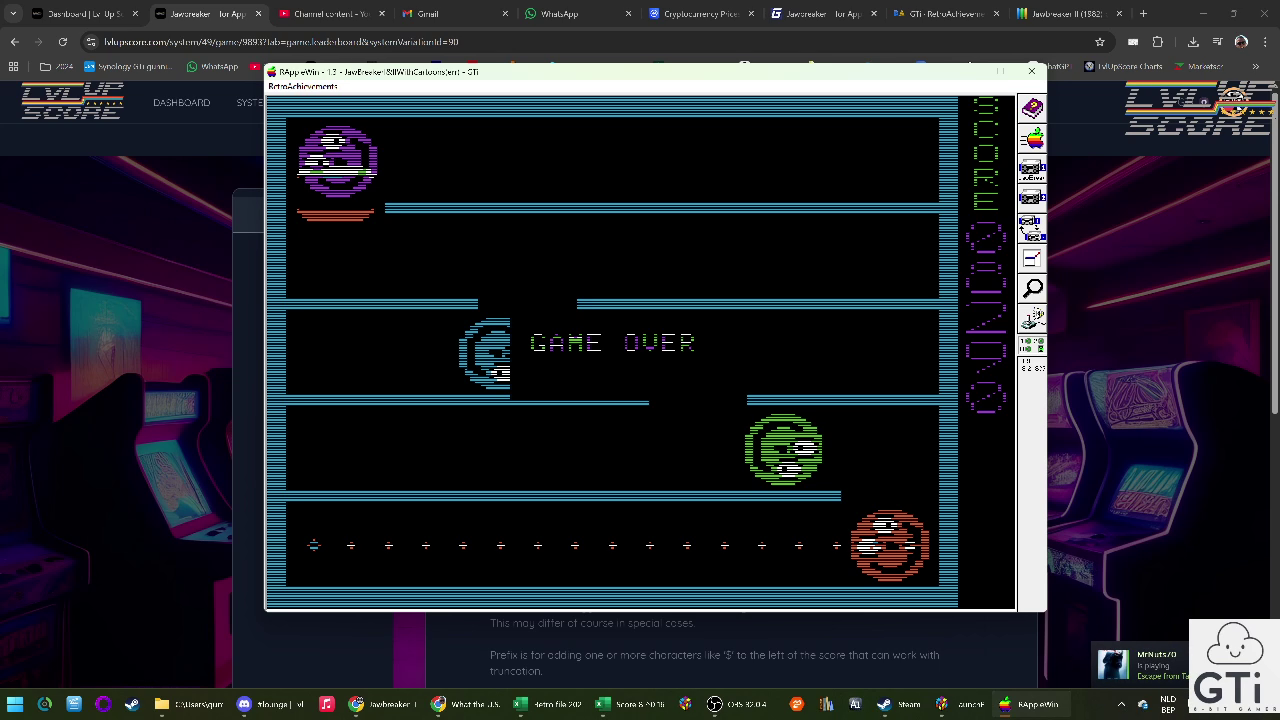Reload the current browser page
The width and height of the screenshot is (1280, 720).
pyautogui.click(x=62, y=42)
